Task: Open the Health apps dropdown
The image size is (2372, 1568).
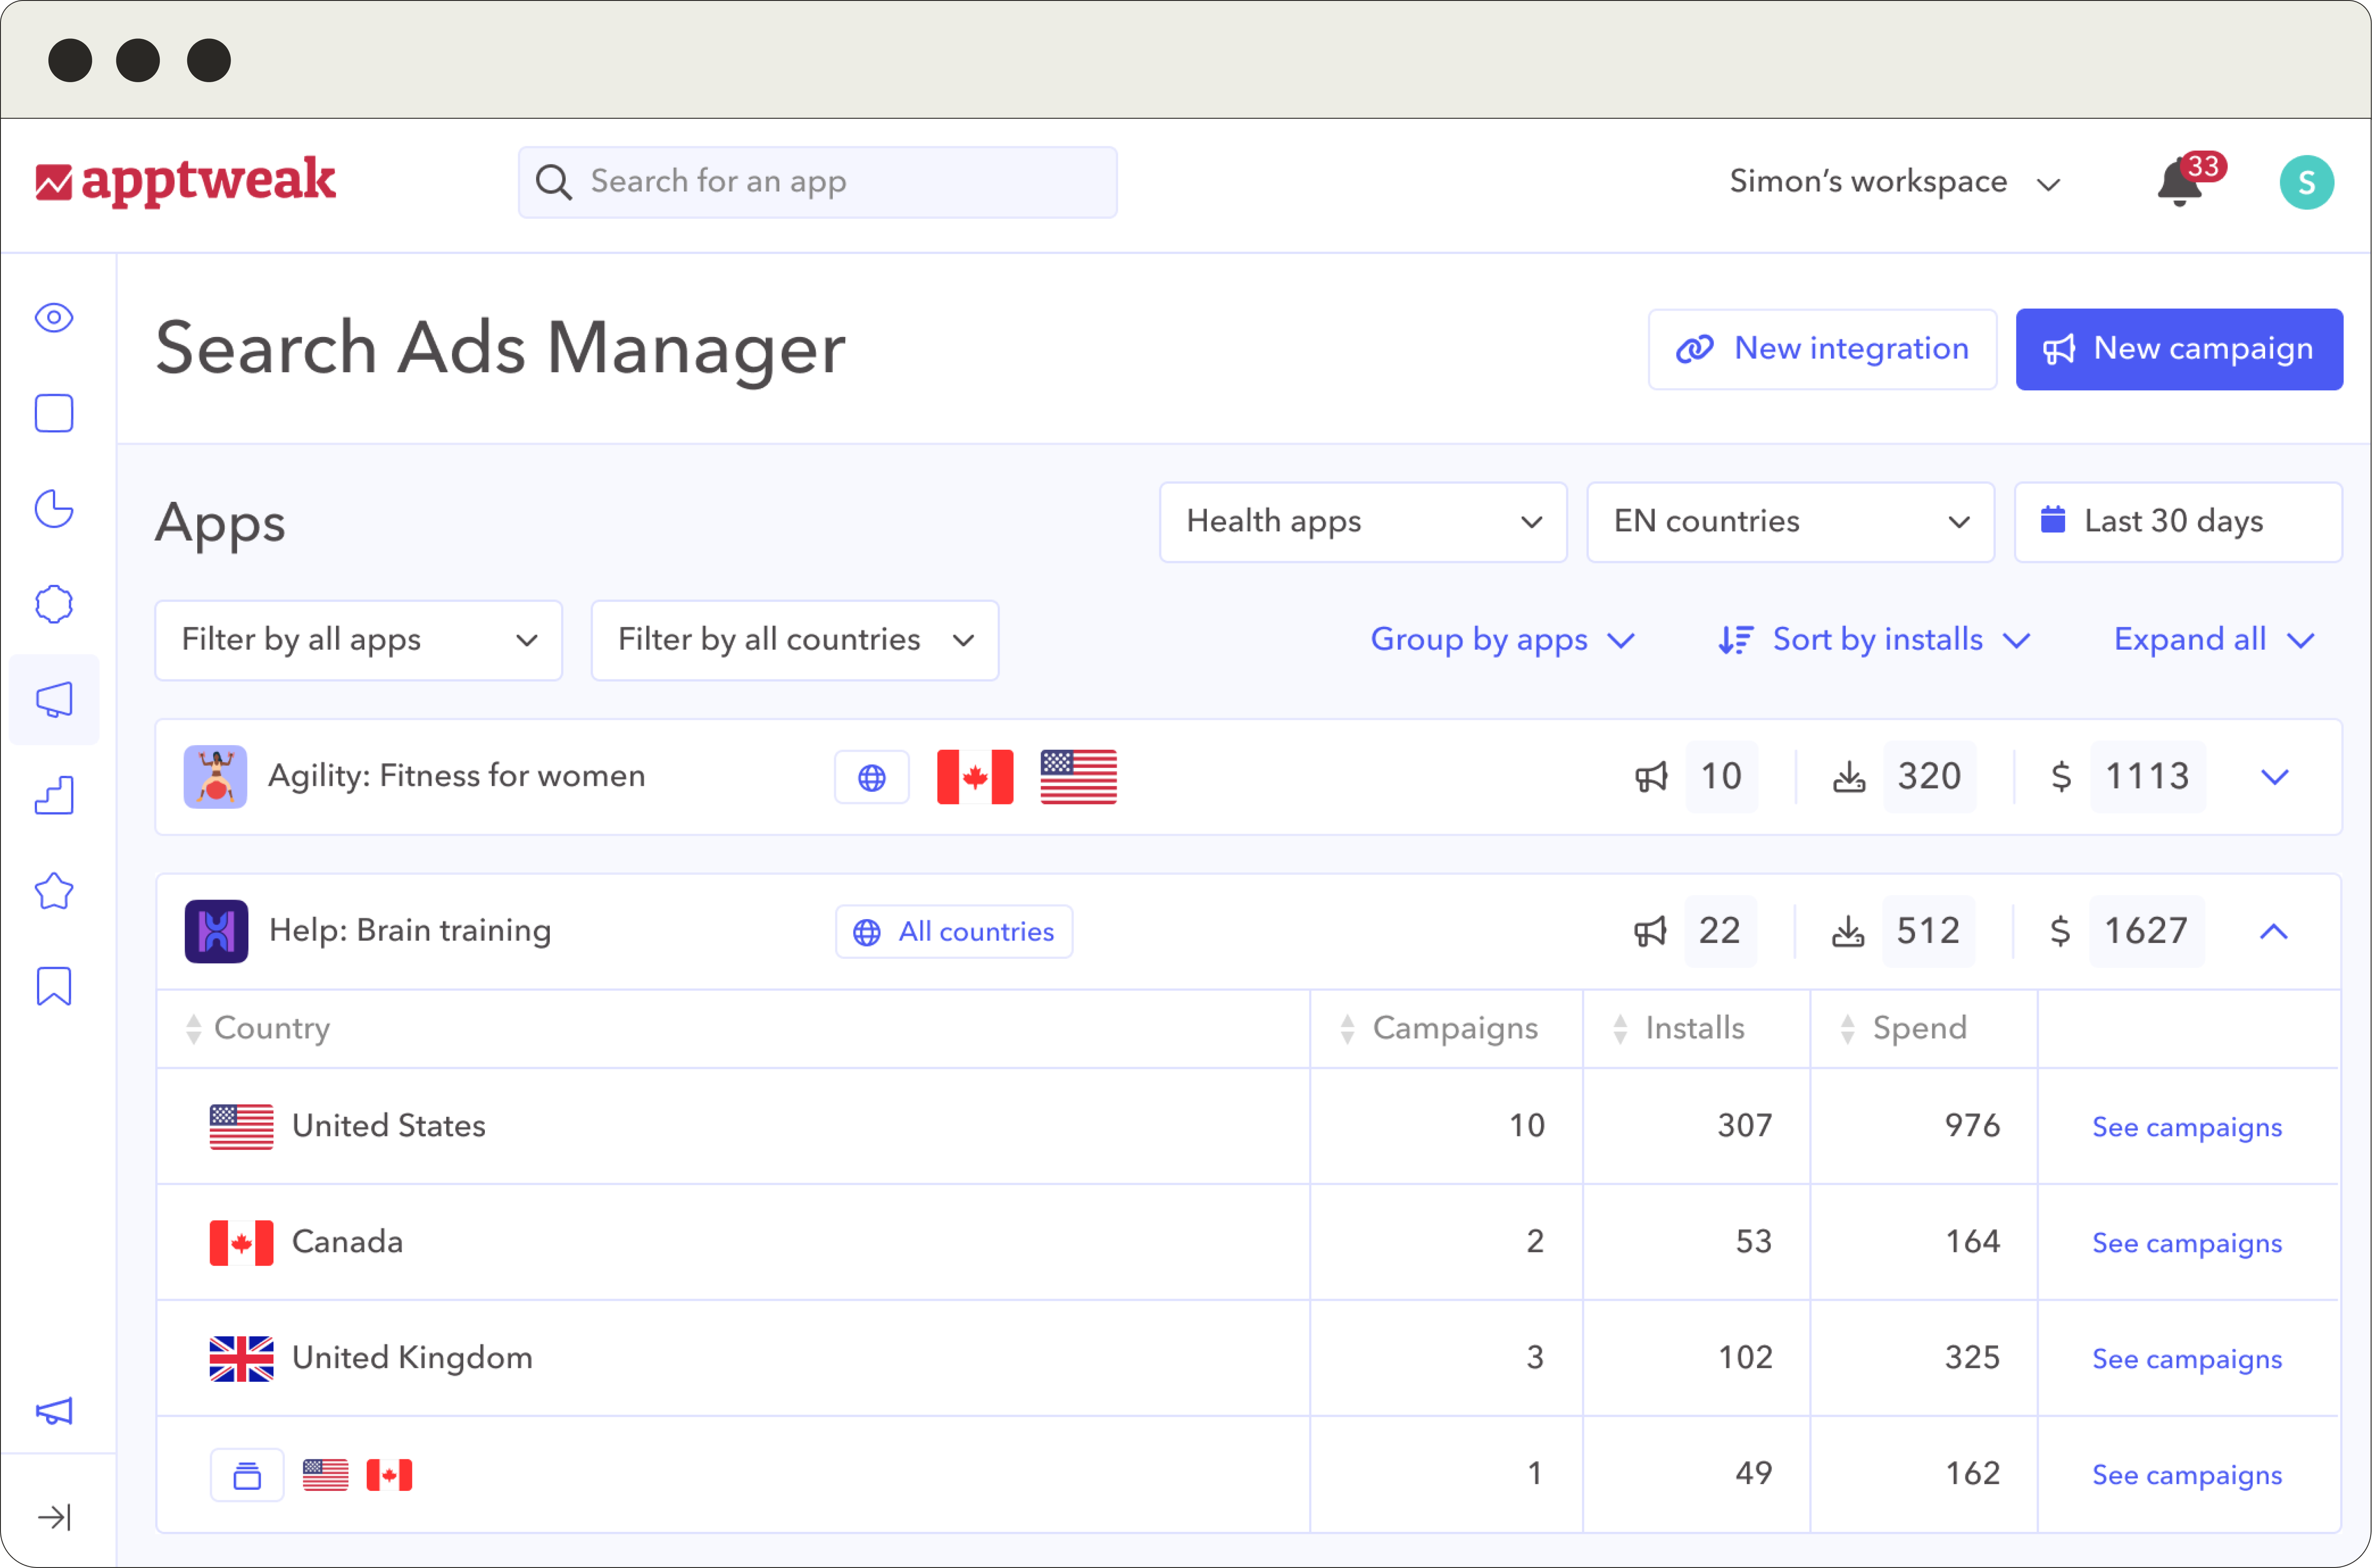Action: (x=1362, y=522)
